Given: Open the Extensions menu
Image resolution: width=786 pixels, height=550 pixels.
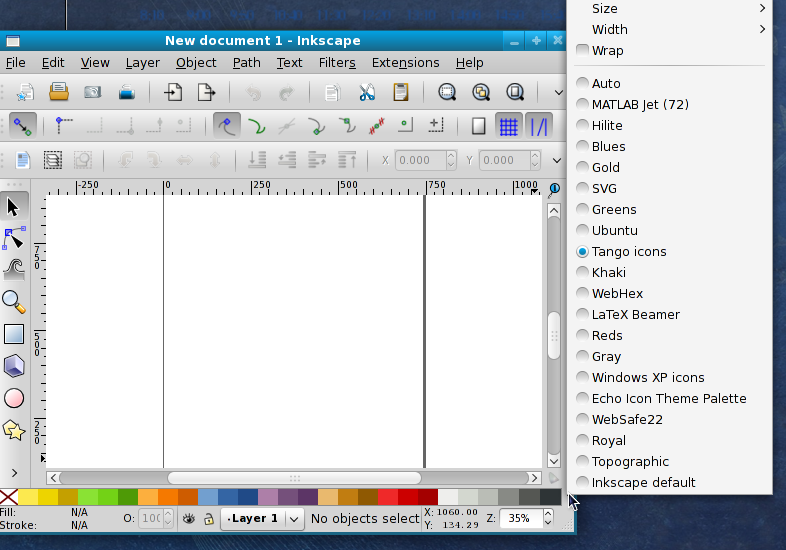Looking at the screenshot, I should 406,63.
